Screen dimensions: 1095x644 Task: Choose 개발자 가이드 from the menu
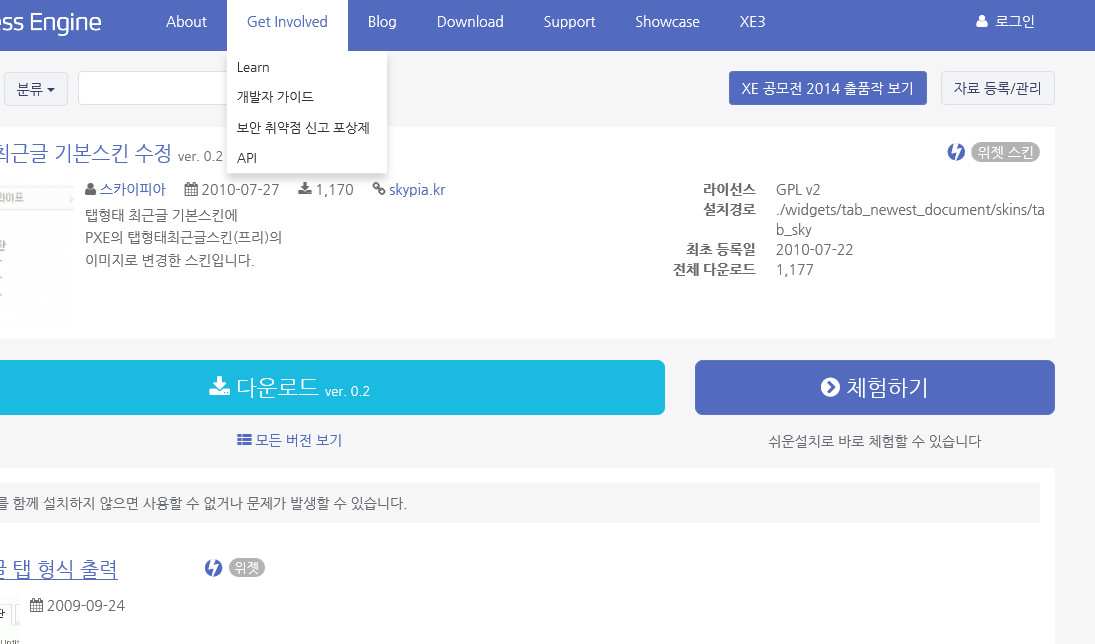coord(275,97)
